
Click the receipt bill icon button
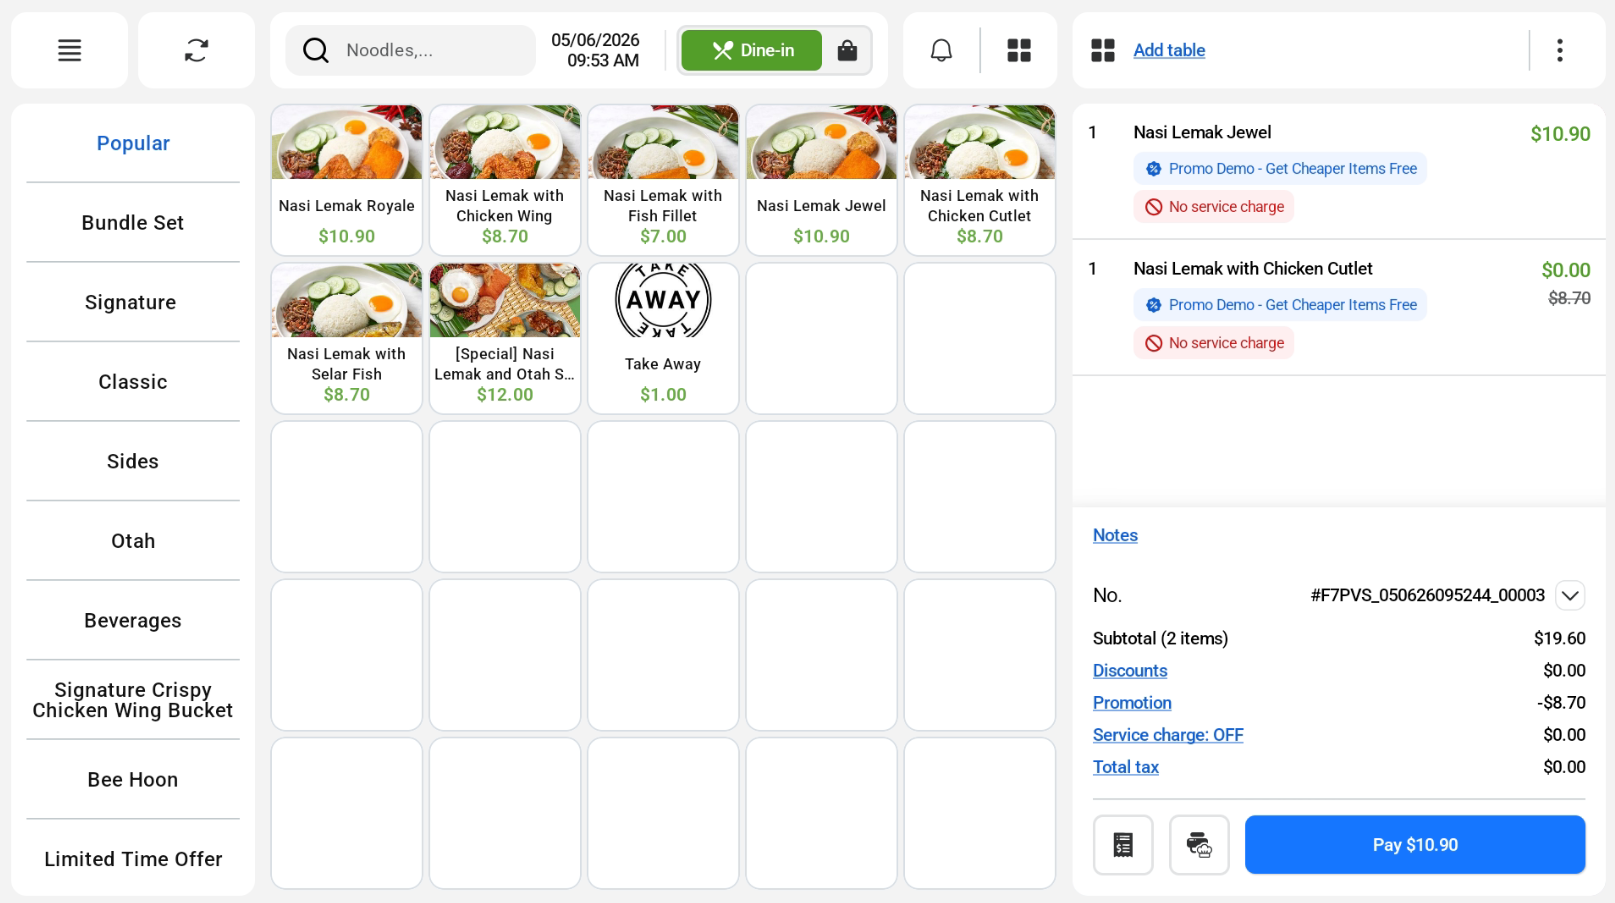[x=1123, y=845]
